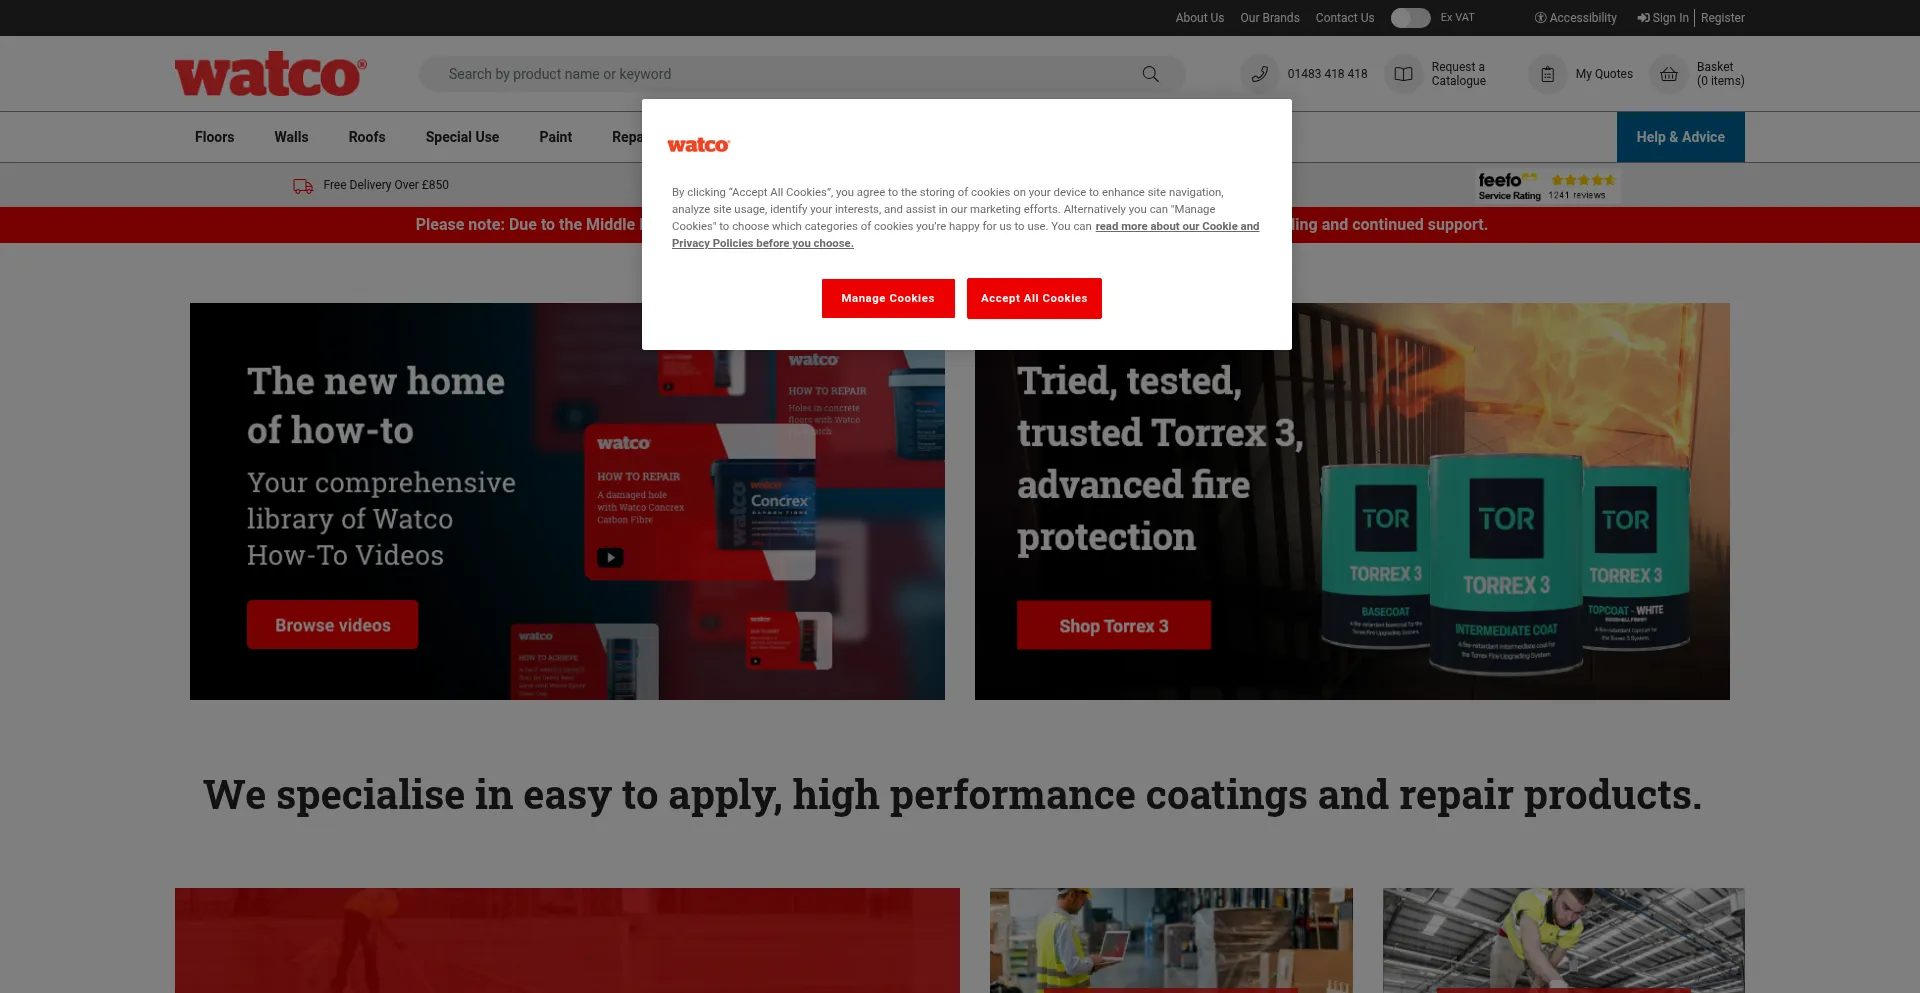Open the Paint menu
This screenshot has width=1920, height=993.
556,137
